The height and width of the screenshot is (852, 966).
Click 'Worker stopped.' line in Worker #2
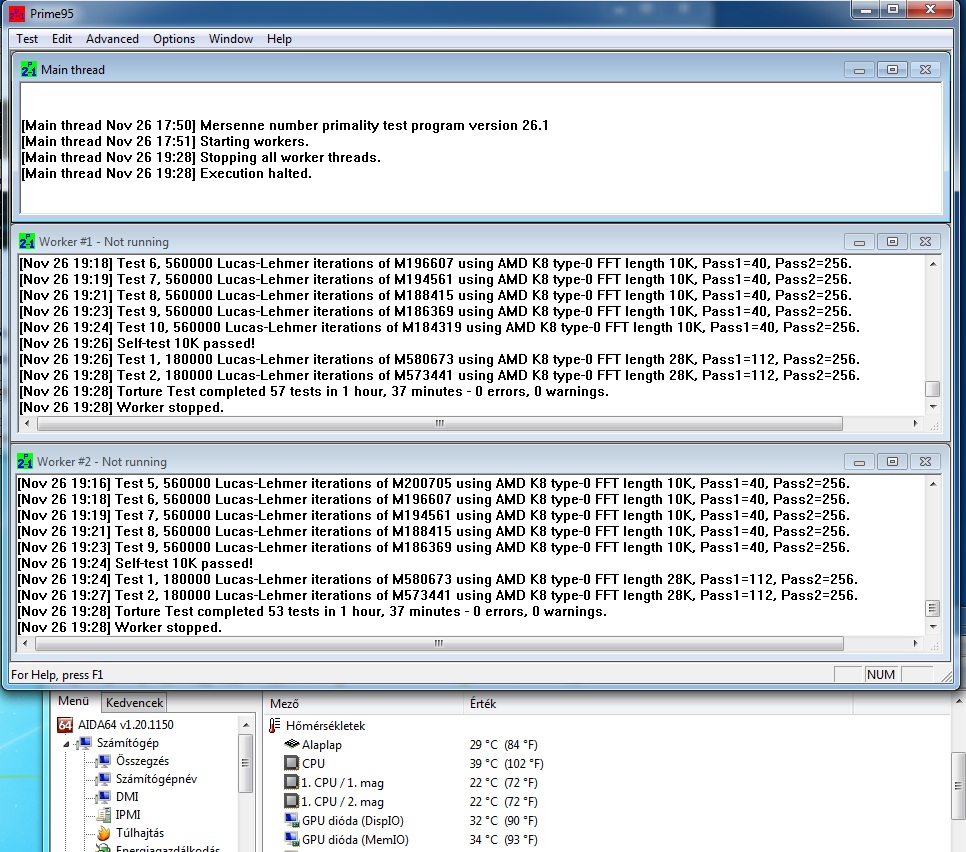pyautogui.click(x=120, y=627)
